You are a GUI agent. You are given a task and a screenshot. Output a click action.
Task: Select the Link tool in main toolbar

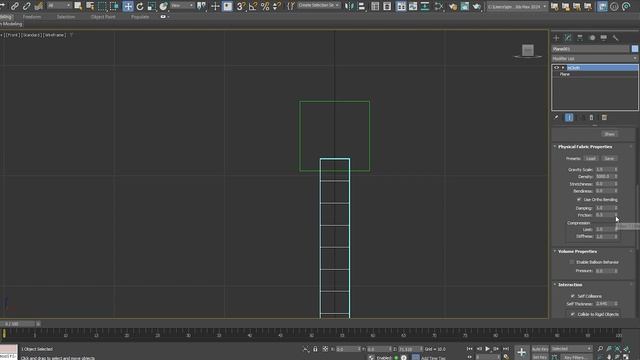click(15, 6)
